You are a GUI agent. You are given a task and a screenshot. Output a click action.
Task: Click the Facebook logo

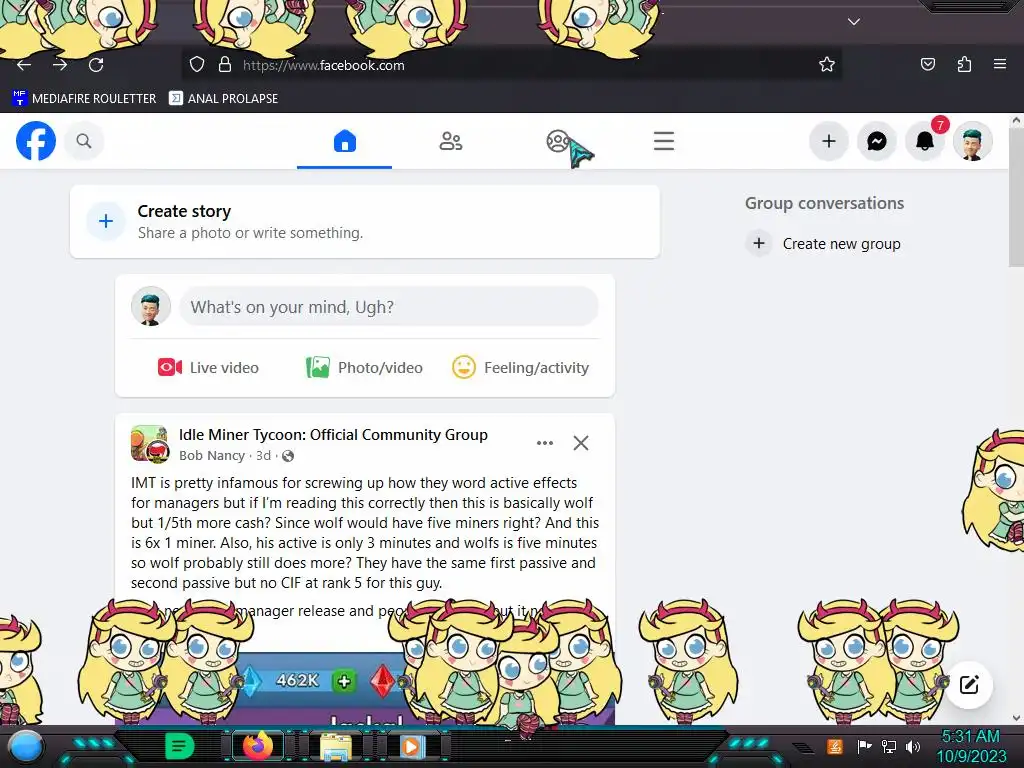pos(36,141)
